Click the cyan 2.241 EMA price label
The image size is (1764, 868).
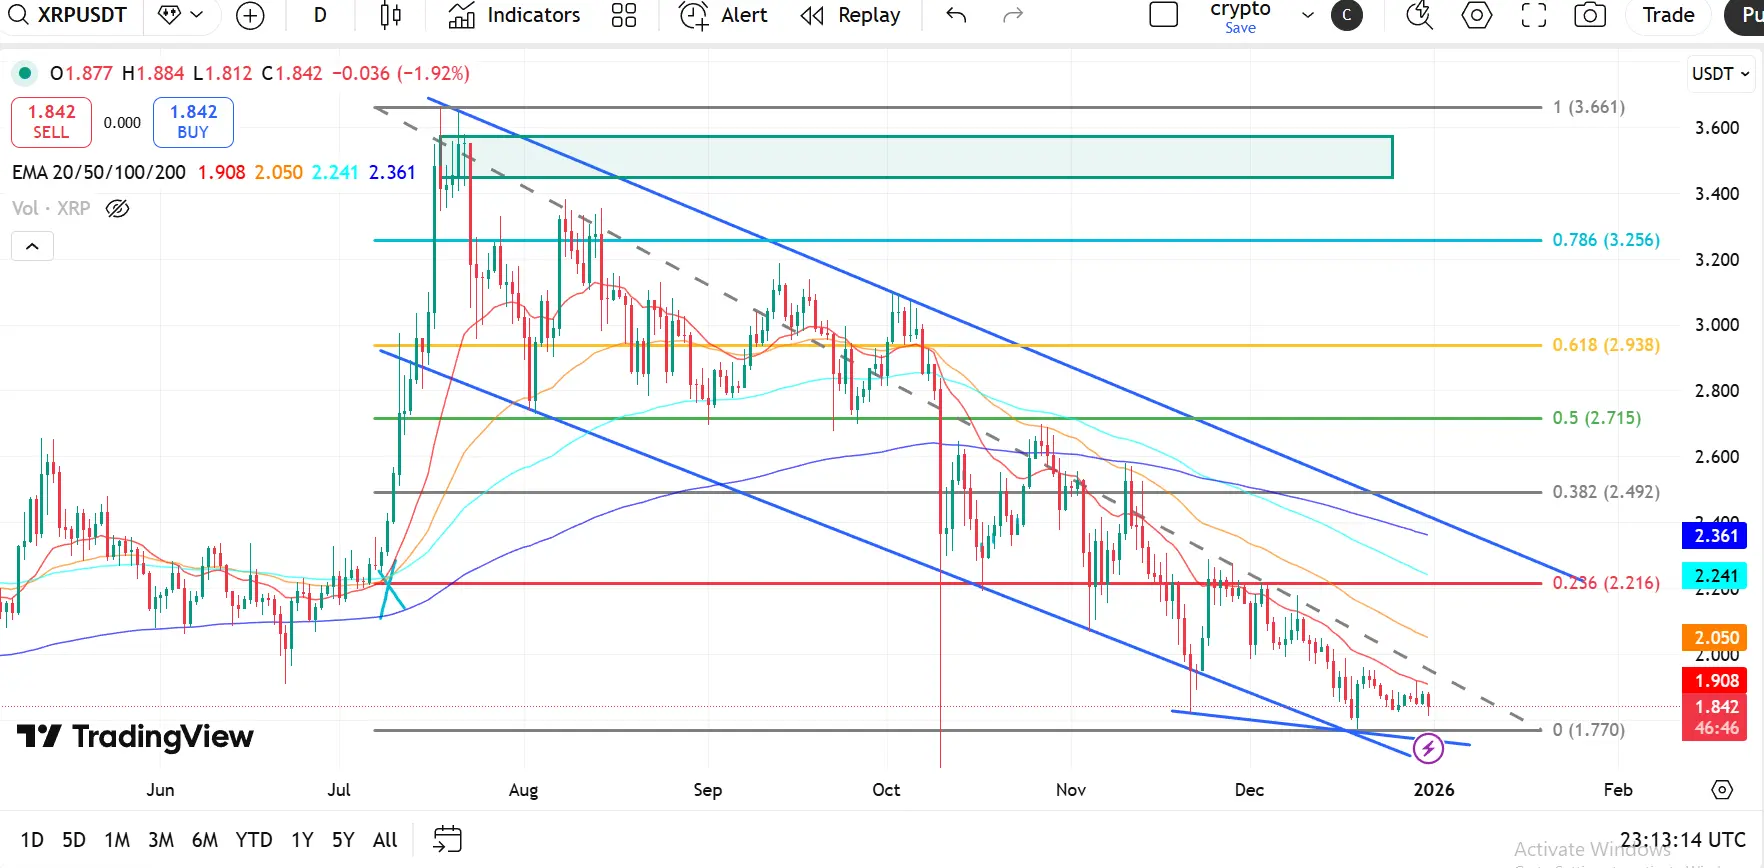1716,576
